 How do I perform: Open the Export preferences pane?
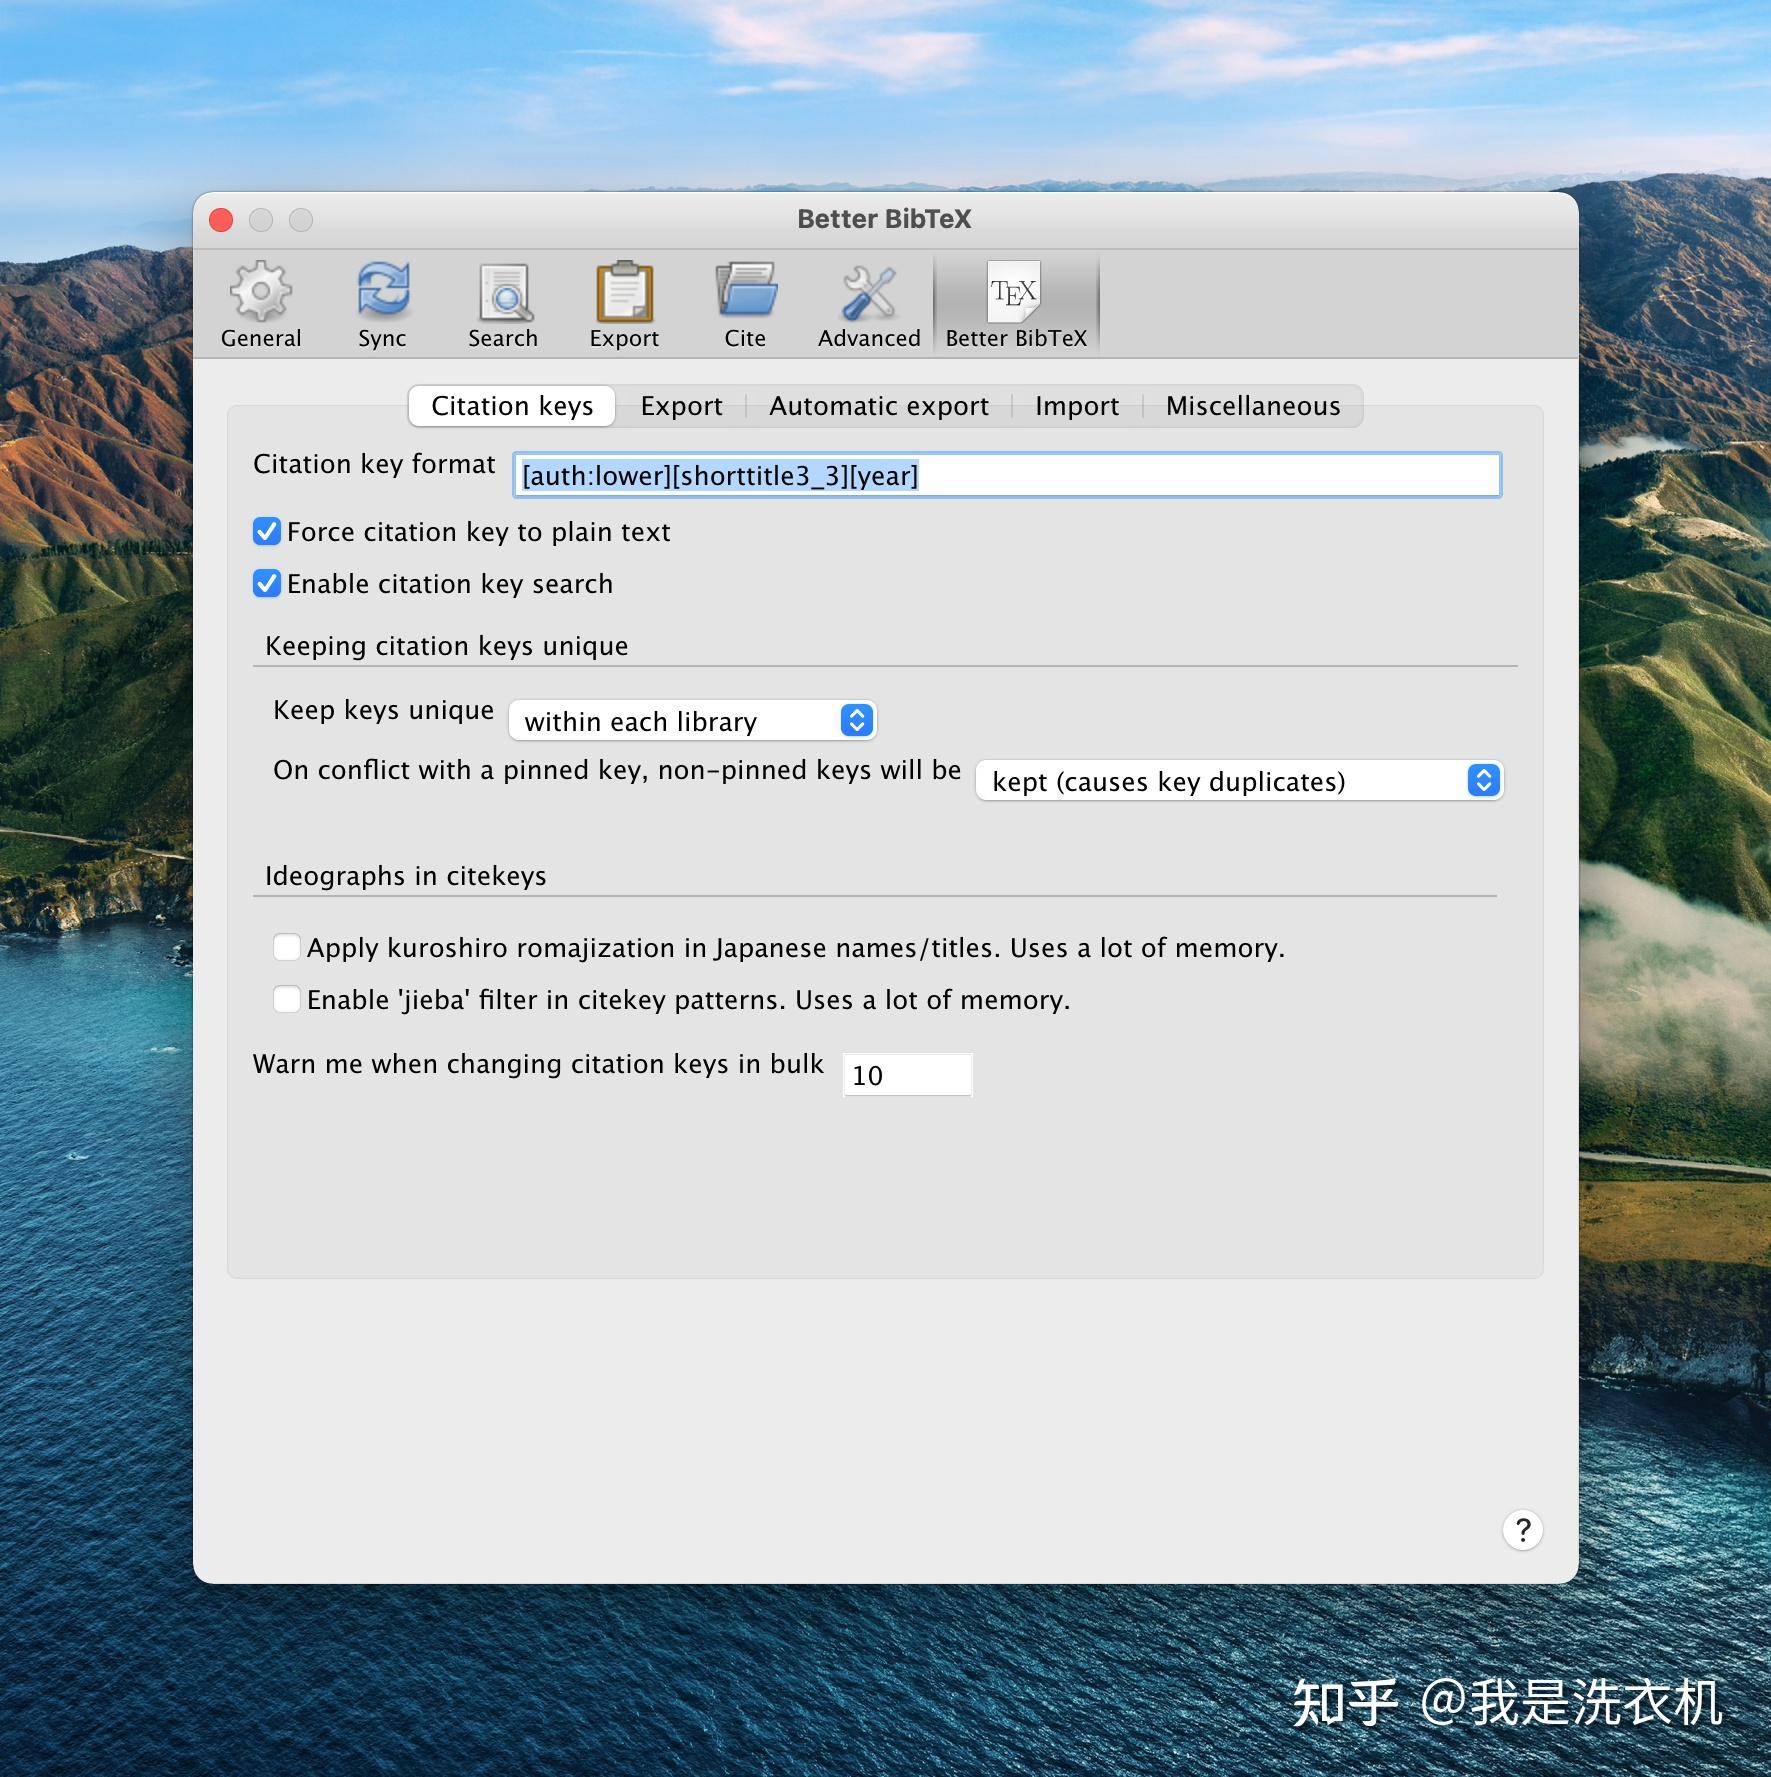pos(623,300)
